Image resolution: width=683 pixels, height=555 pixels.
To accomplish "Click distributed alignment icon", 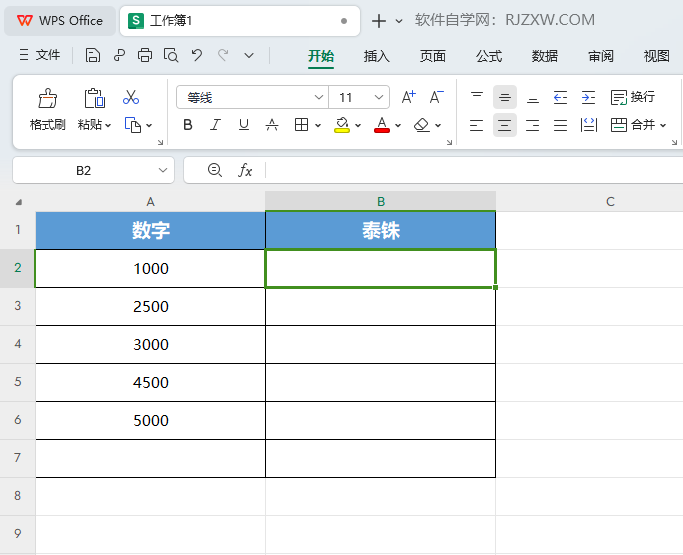I will [588, 125].
